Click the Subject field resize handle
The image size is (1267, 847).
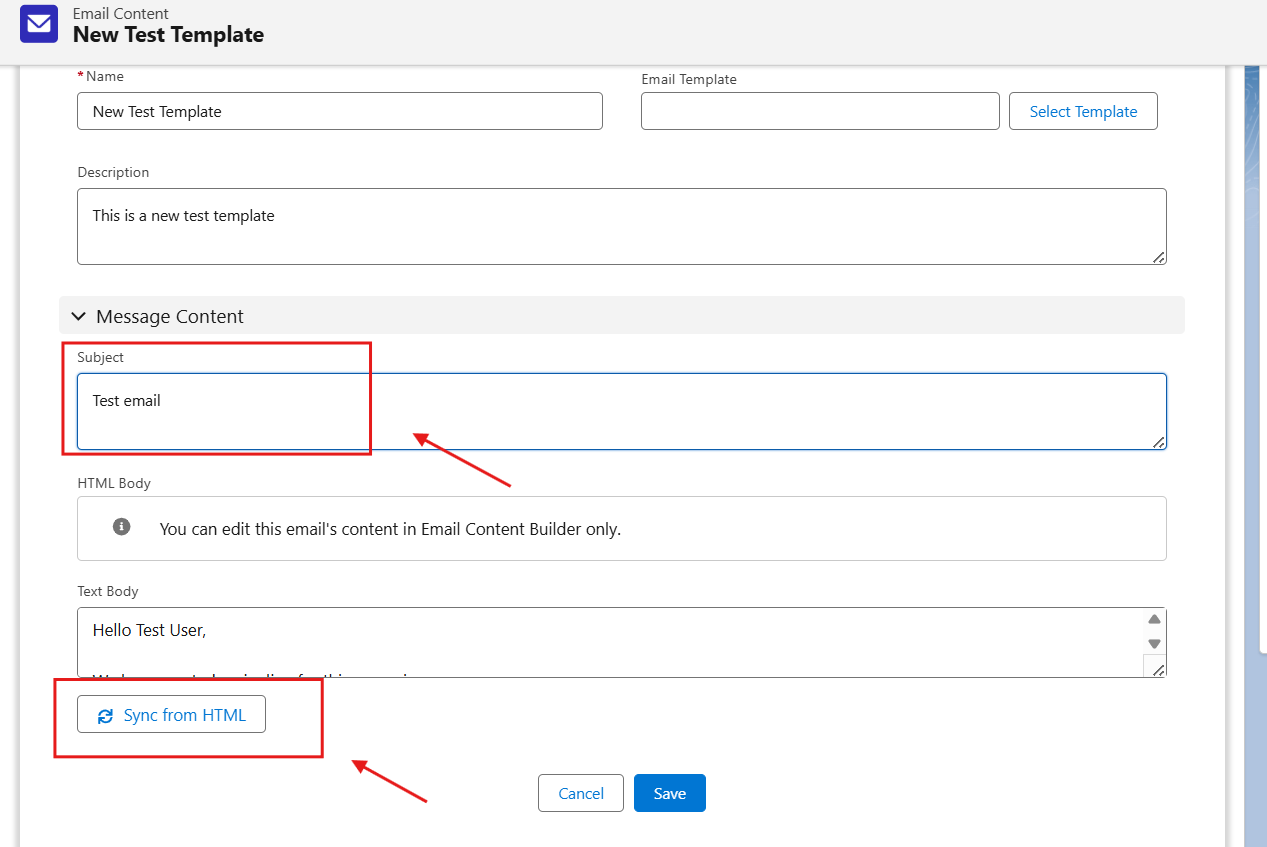point(1158,442)
